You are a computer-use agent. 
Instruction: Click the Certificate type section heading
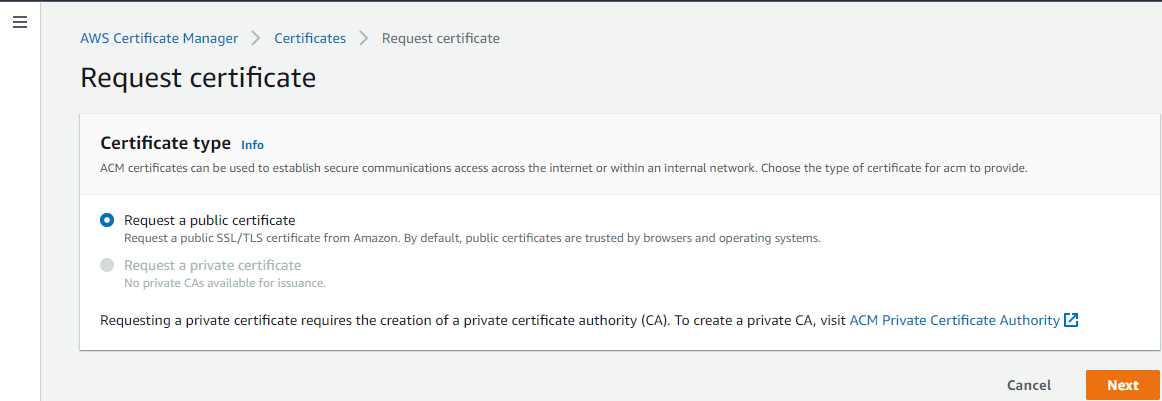[166, 143]
